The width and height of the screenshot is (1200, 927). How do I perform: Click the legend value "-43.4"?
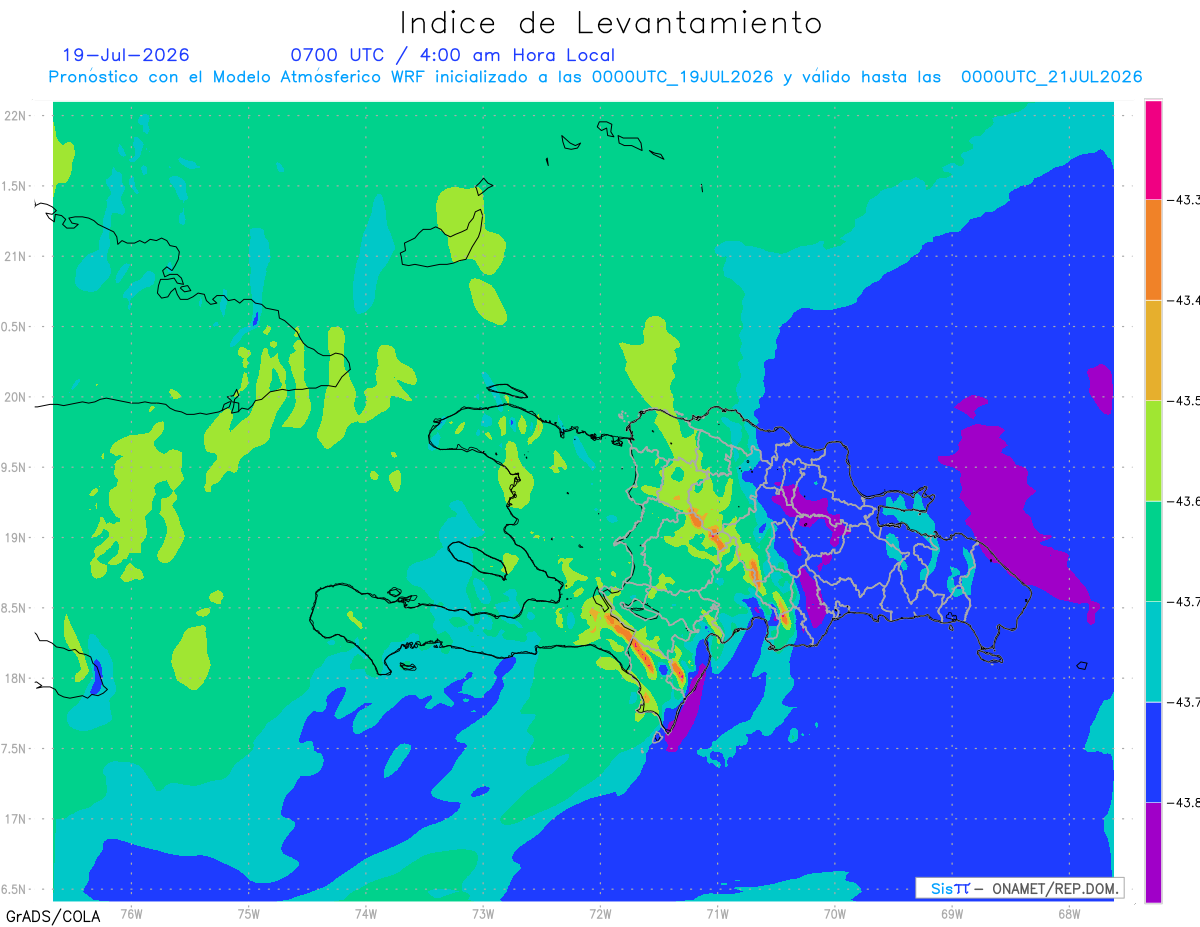[1185, 300]
